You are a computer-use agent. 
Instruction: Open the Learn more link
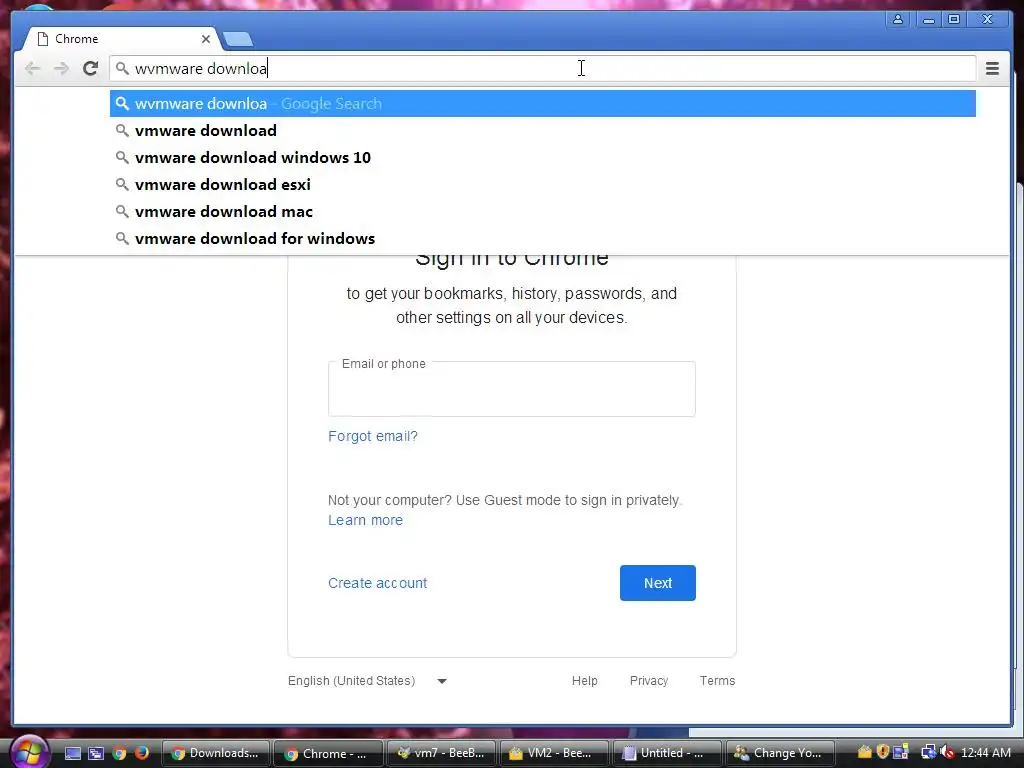pyautogui.click(x=365, y=520)
